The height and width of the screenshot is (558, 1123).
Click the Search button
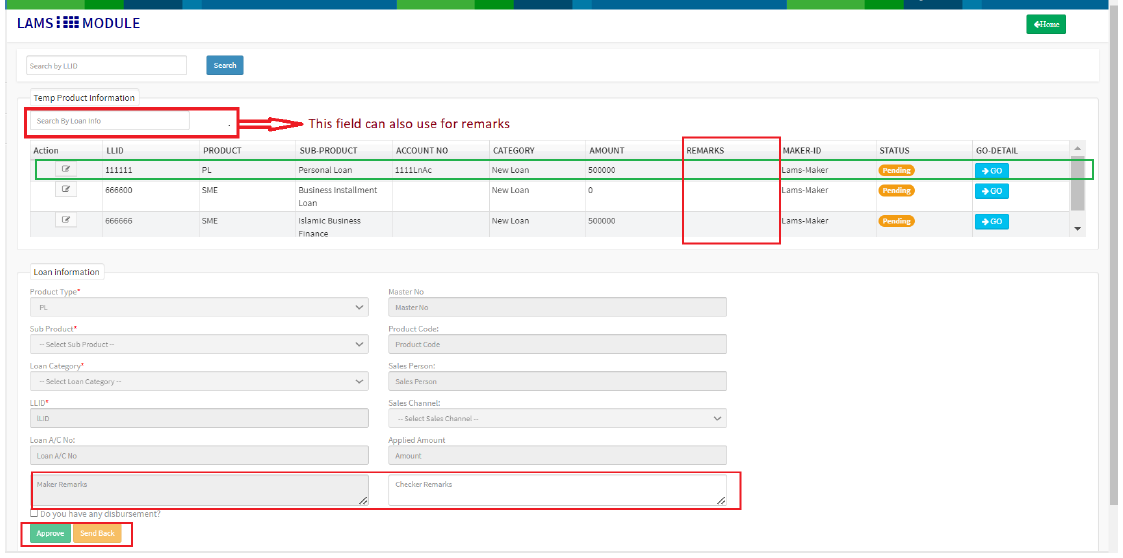pyautogui.click(x=225, y=66)
